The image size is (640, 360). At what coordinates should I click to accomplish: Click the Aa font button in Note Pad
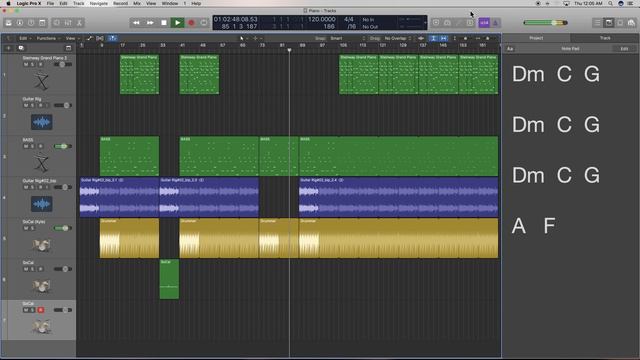pos(510,49)
